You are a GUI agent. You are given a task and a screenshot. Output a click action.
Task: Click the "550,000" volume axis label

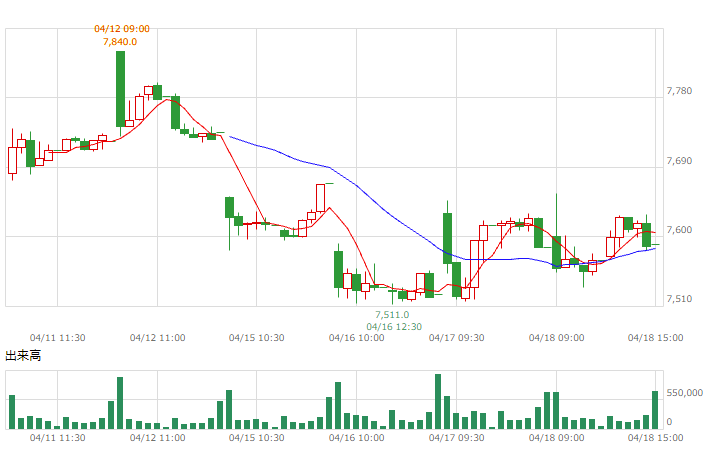point(684,393)
